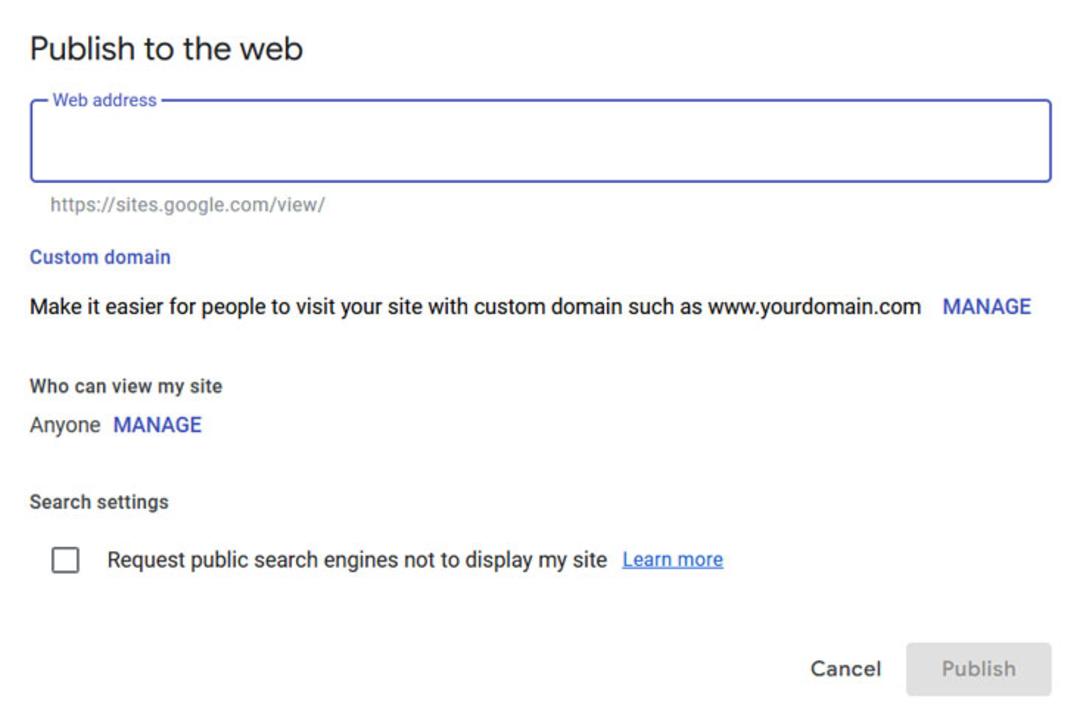This screenshot has width=1080, height=718.
Task: Click the 'Request public search engines' label
Action: click(x=357, y=560)
